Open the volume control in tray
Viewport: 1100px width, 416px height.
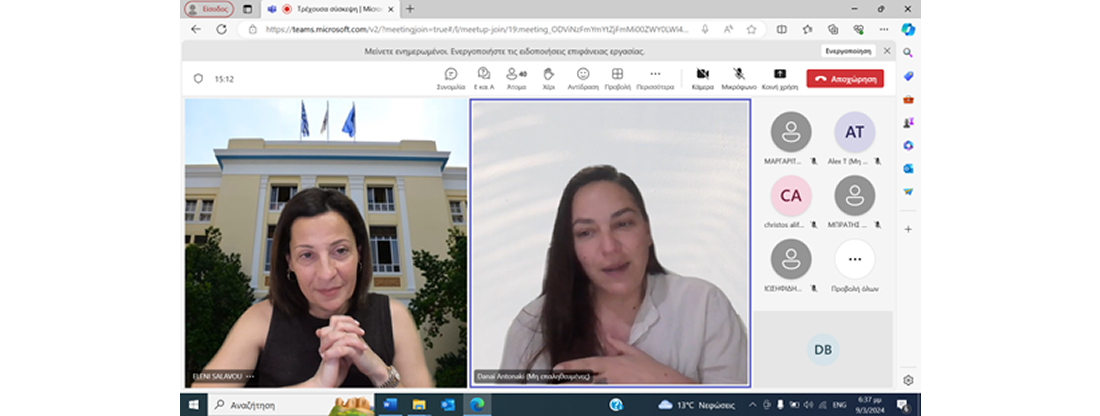[807, 405]
